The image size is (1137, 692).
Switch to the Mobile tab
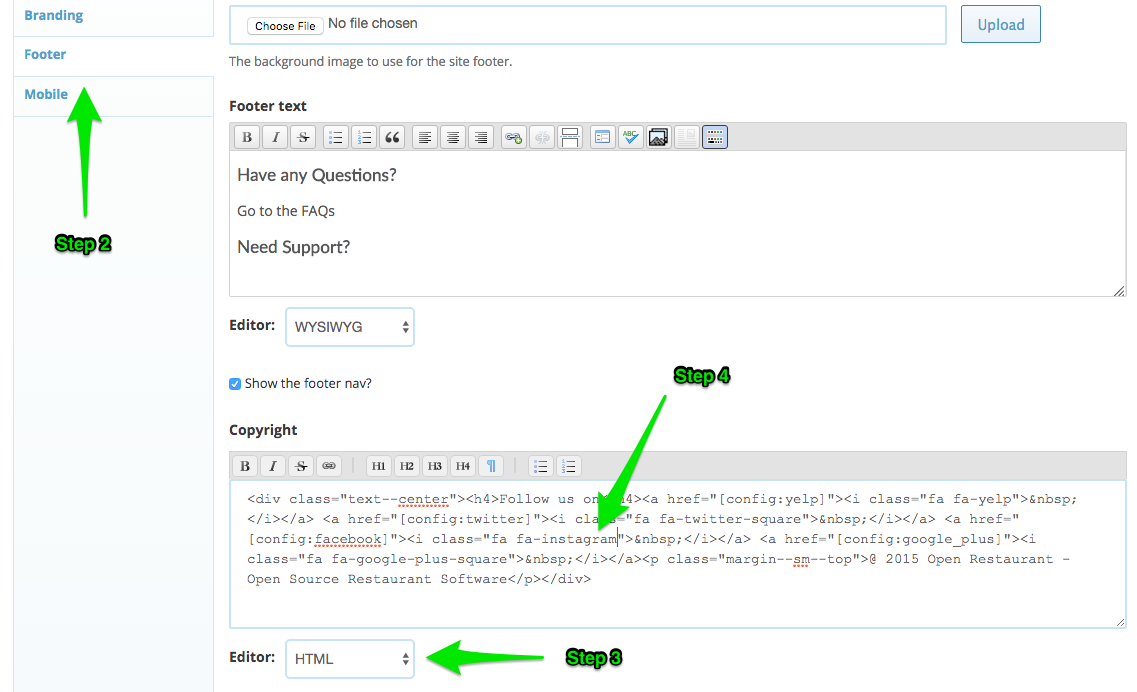[x=46, y=94]
